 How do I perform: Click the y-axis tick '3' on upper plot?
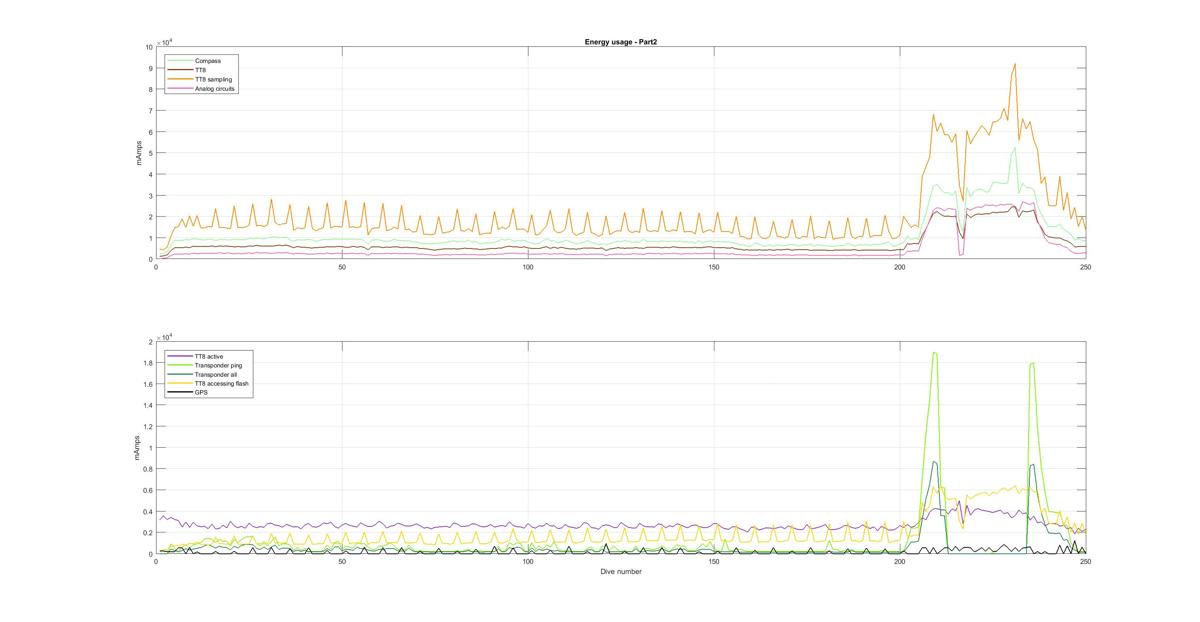(x=150, y=196)
